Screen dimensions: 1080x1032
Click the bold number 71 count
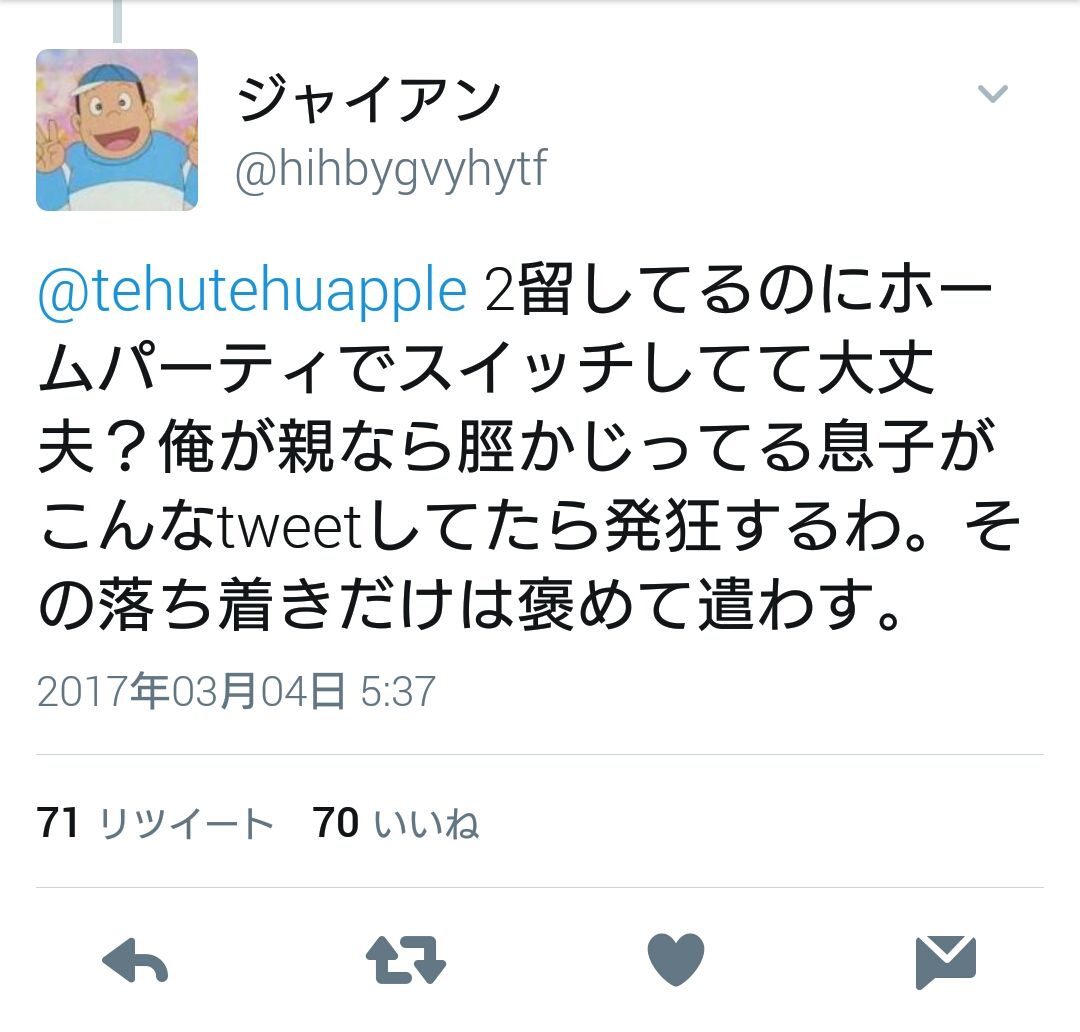coord(58,823)
